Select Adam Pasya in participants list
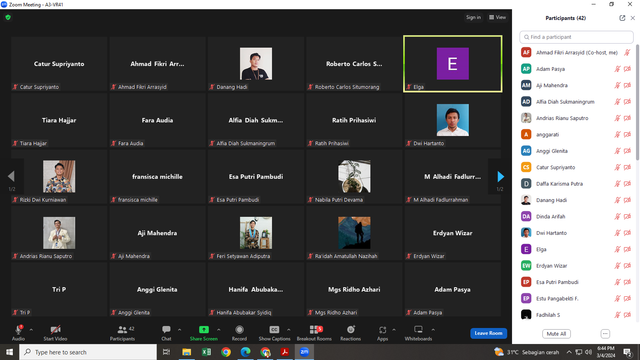 click(x=576, y=69)
